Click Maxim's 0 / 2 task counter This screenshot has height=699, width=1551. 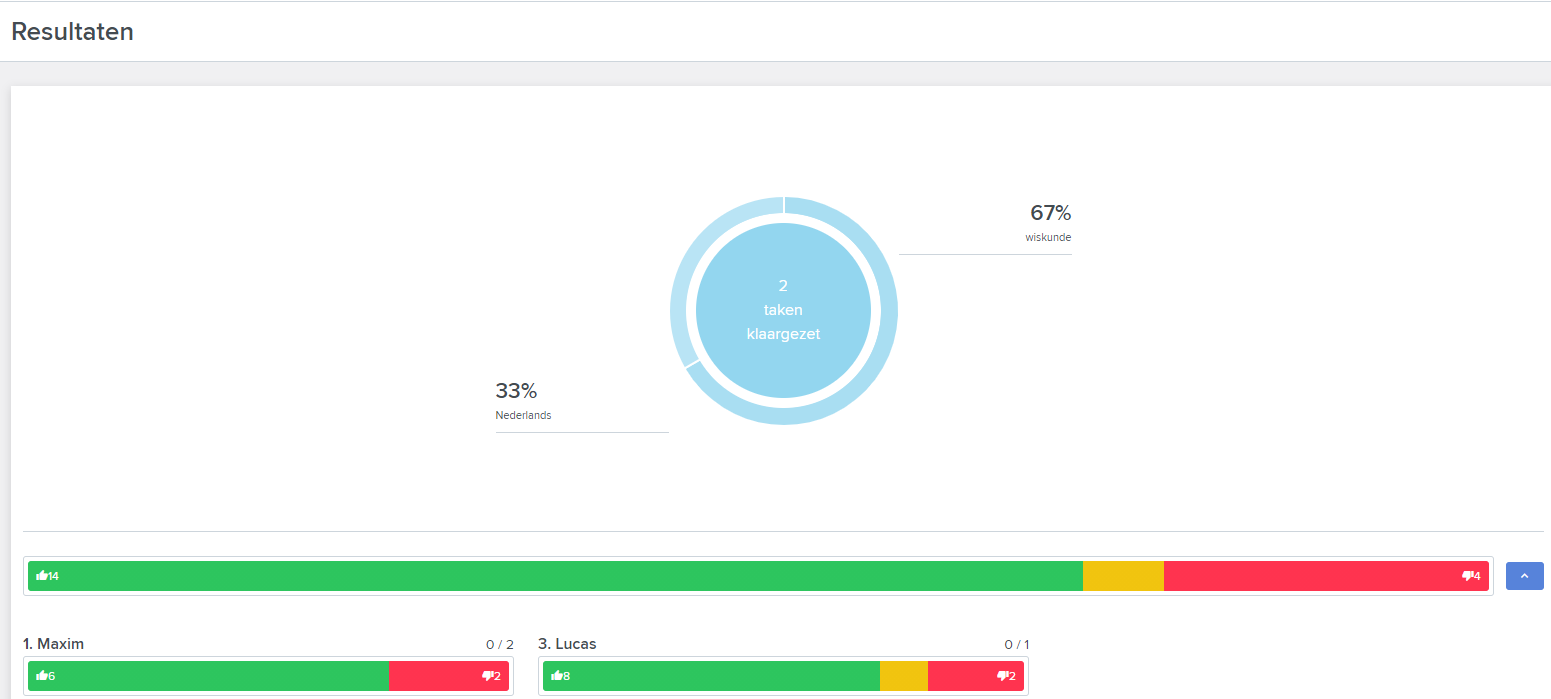[x=499, y=645]
